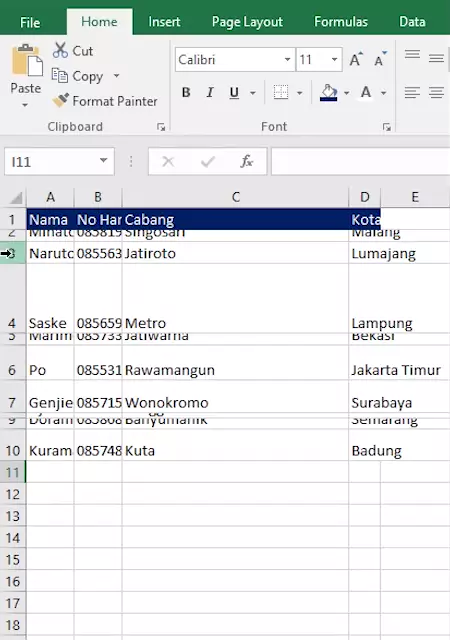The image size is (450, 640).
Task: Click the Copy icon
Action: coord(60,76)
